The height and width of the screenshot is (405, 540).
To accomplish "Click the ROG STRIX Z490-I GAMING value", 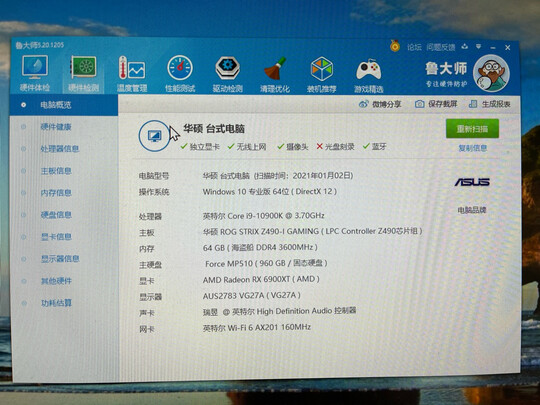I will point(312,231).
